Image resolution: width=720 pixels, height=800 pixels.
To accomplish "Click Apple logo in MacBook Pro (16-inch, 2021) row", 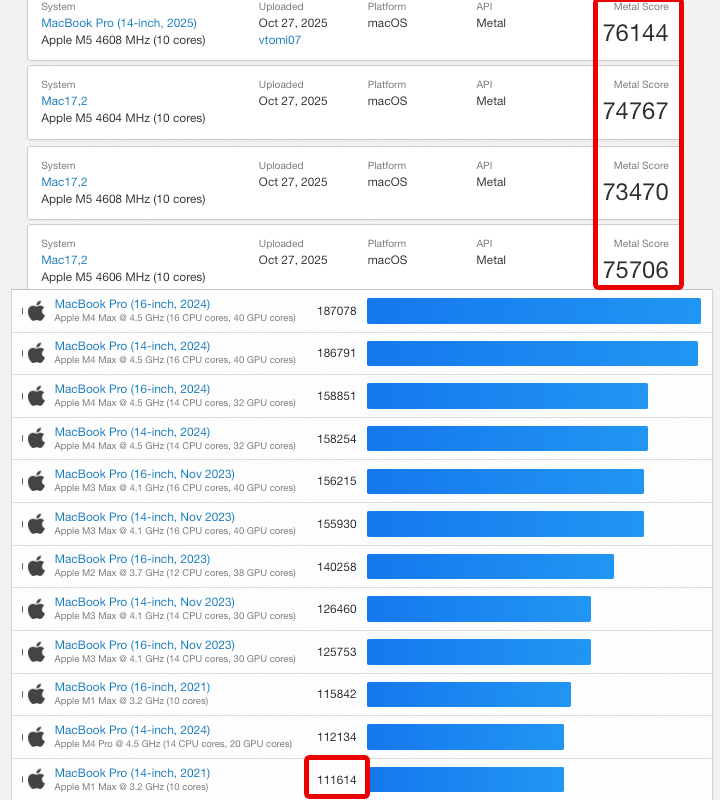I will click(x=37, y=694).
